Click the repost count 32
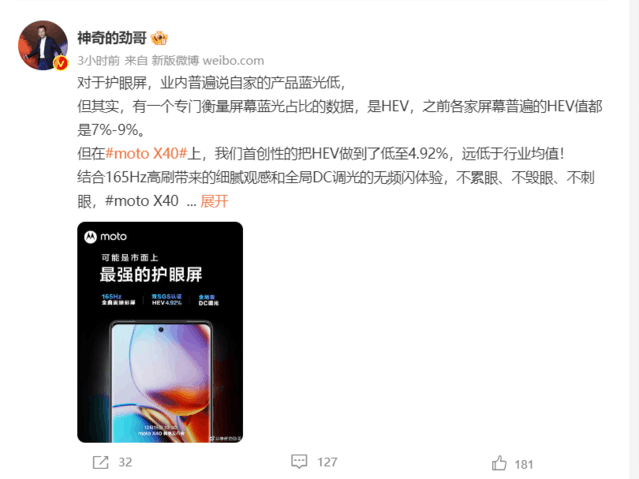 [x=125, y=462]
